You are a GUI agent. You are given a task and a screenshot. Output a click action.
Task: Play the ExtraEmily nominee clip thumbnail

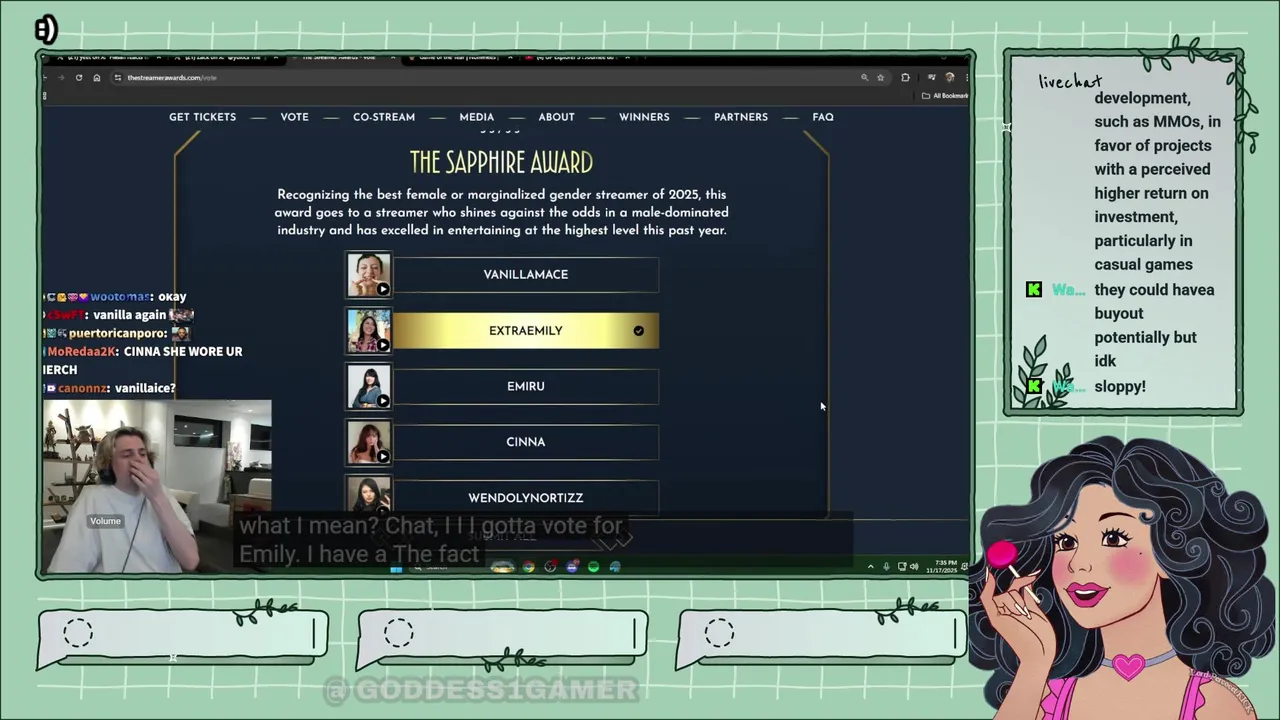tap(369, 331)
